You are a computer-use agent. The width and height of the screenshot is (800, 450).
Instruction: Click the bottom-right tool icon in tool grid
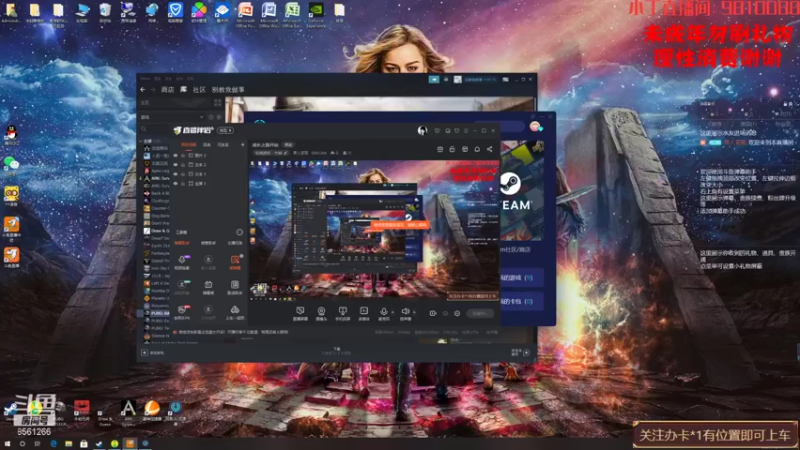click(x=235, y=312)
